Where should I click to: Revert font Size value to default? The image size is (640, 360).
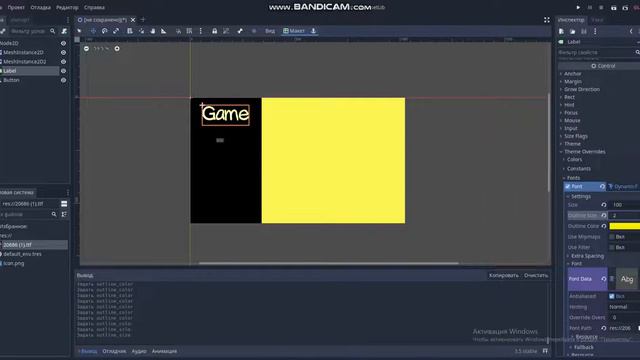[x=604, y=205]
